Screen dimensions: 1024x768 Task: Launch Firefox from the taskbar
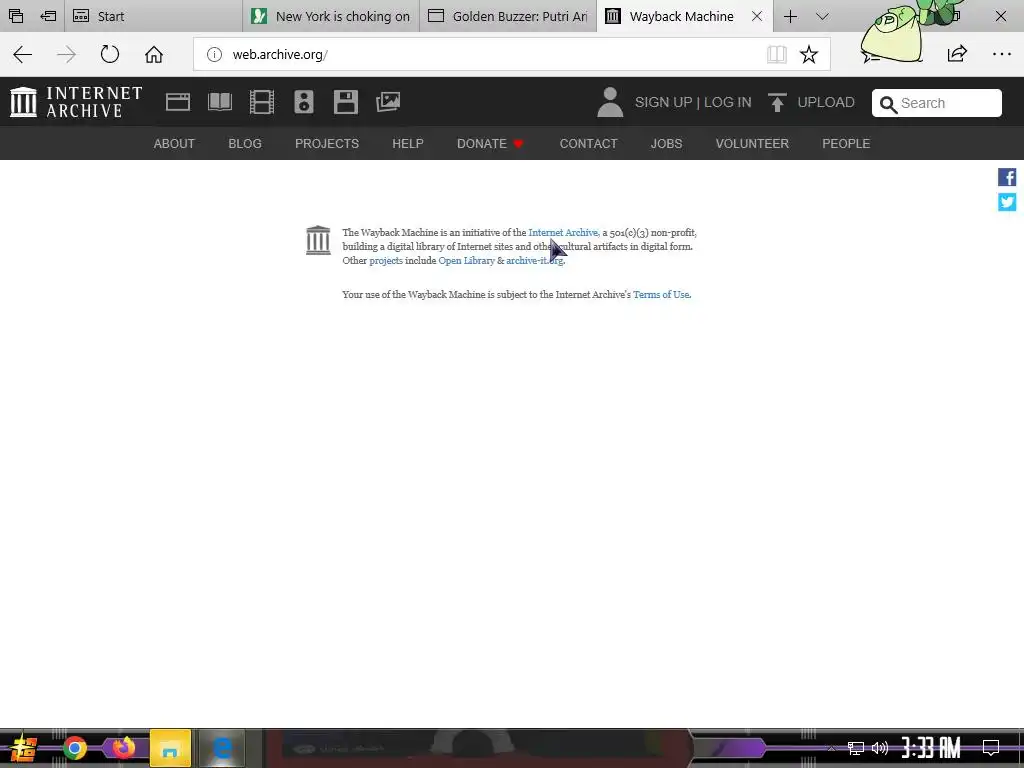click(123, 747)
